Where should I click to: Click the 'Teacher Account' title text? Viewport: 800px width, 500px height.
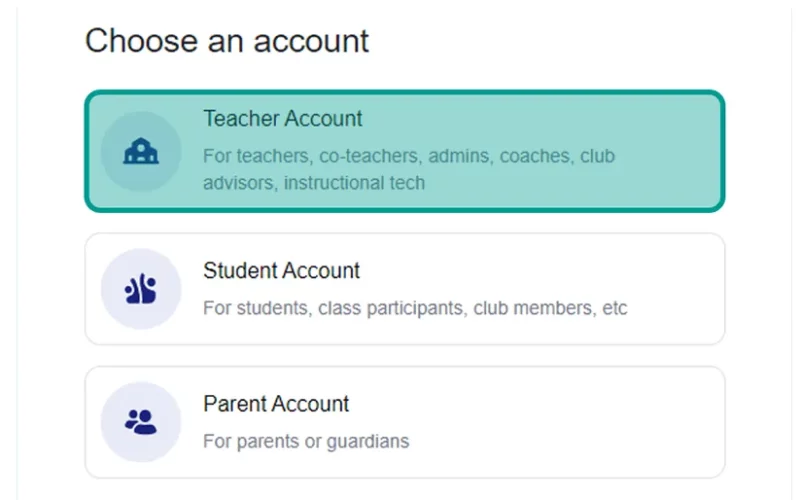[x=283, y=119]
